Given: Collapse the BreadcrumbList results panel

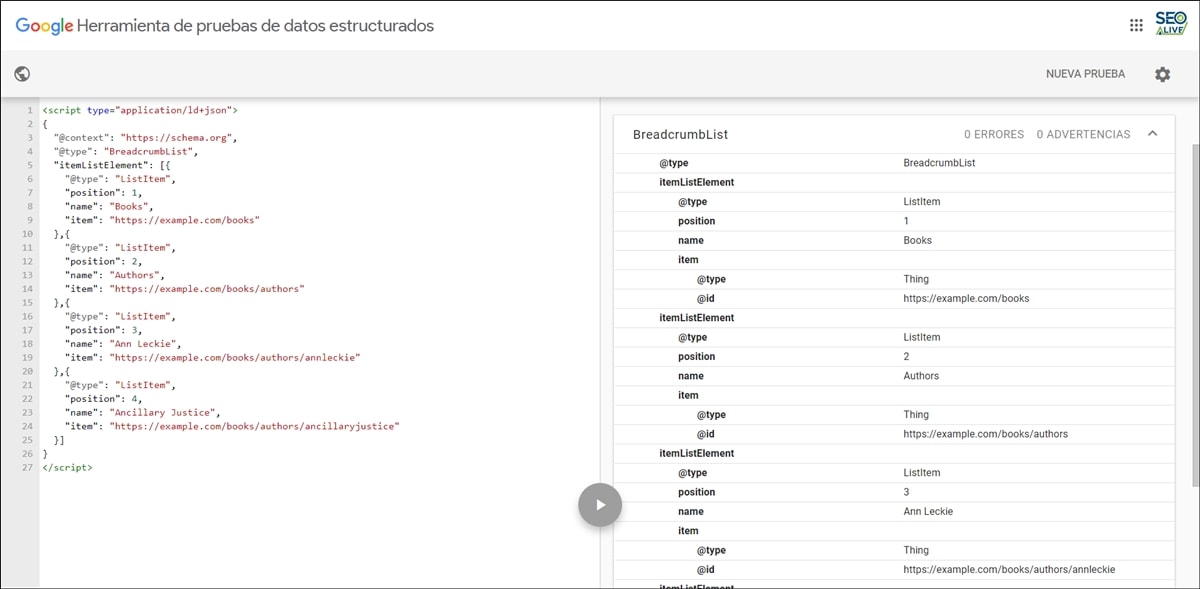Looking at the screenshot, I should pos(1152,133).
